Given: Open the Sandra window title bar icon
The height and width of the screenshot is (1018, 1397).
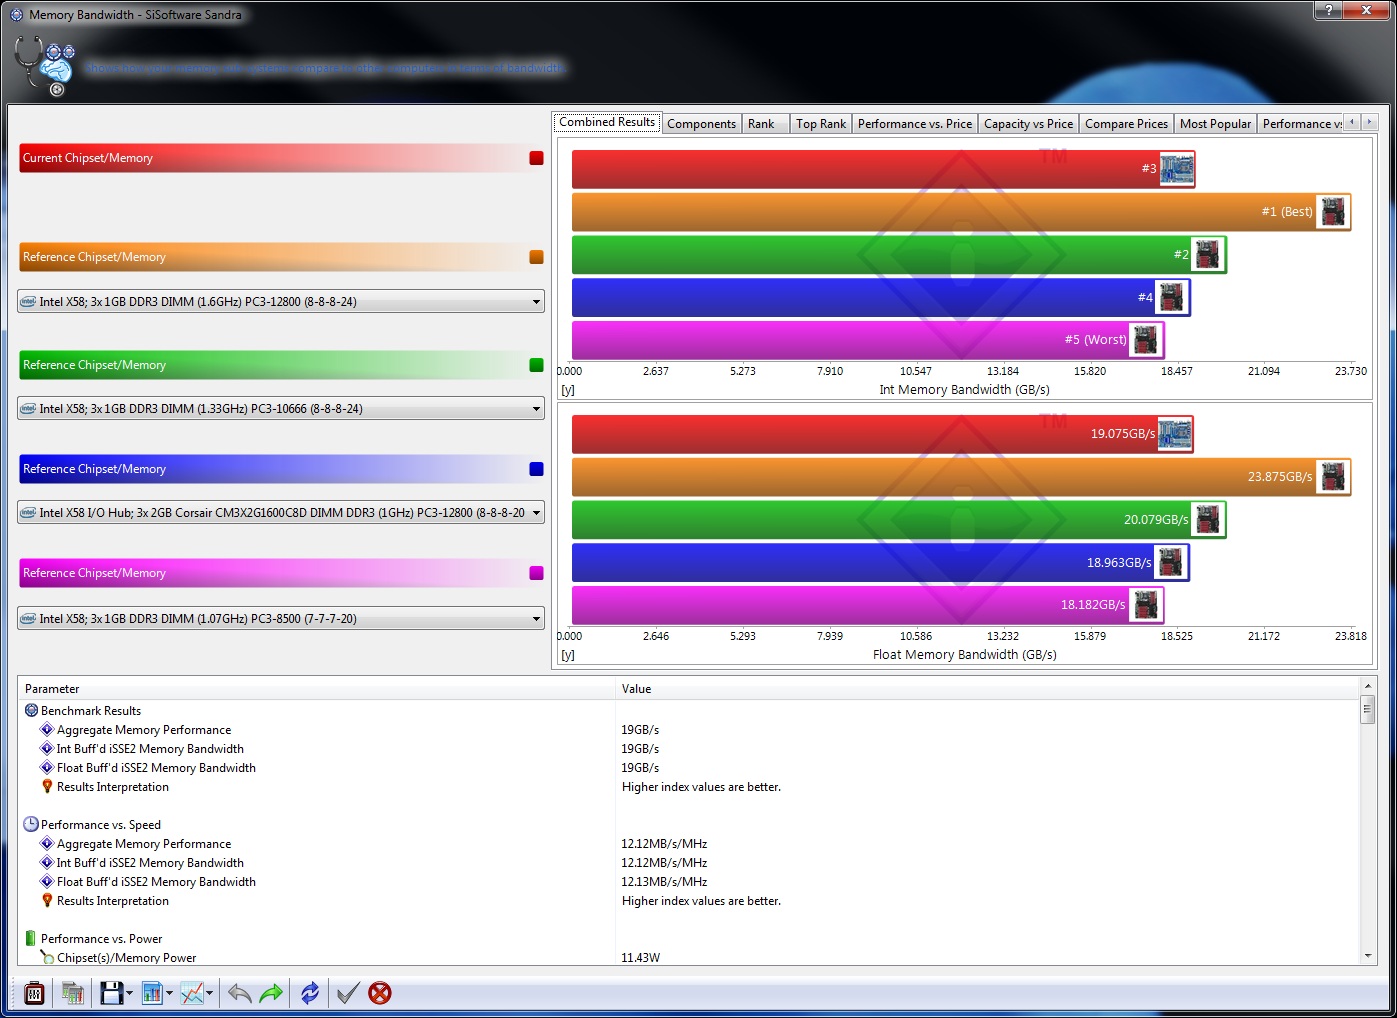Looking at the screenshot, I should tap(17, 15).
